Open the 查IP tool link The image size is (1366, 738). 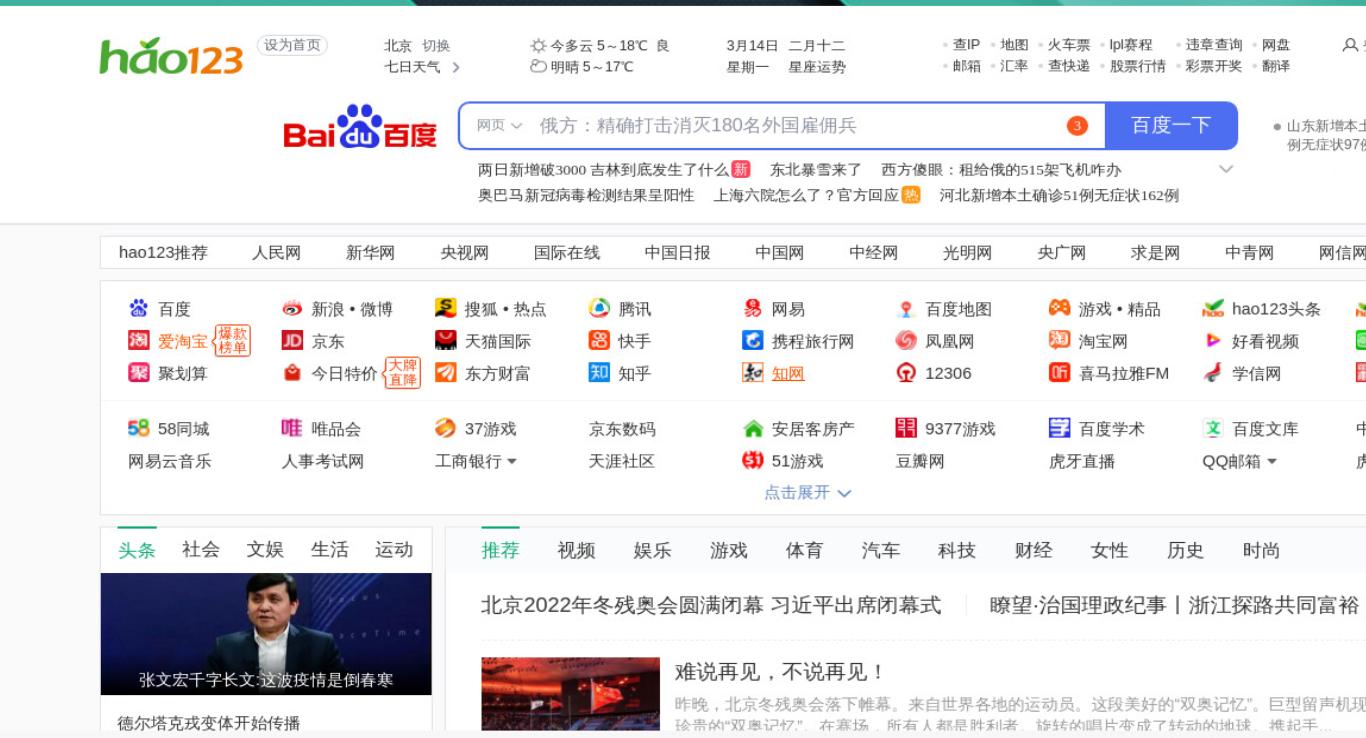(x=966, y=44)
